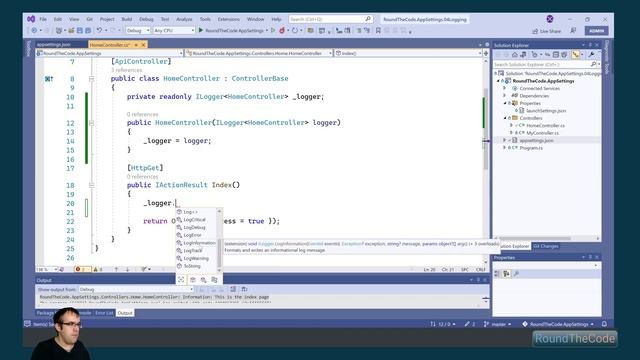Click the search magnifier in title bar

[x=368, y=19]
